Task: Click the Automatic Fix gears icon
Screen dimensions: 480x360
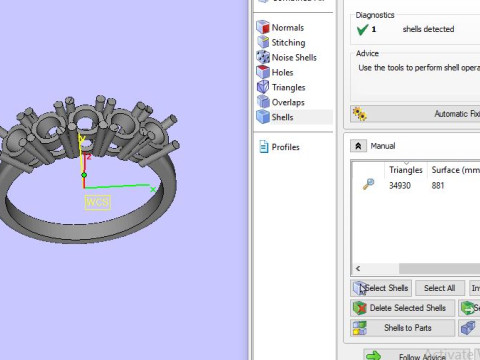Action: 359,114
